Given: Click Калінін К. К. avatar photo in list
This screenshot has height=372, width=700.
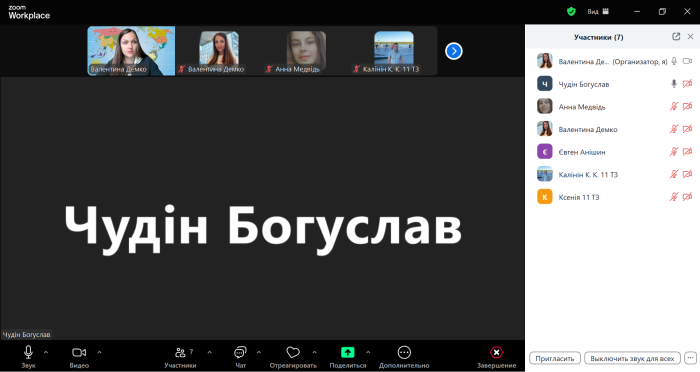Looking at the screenshot, I should [545, 174].
